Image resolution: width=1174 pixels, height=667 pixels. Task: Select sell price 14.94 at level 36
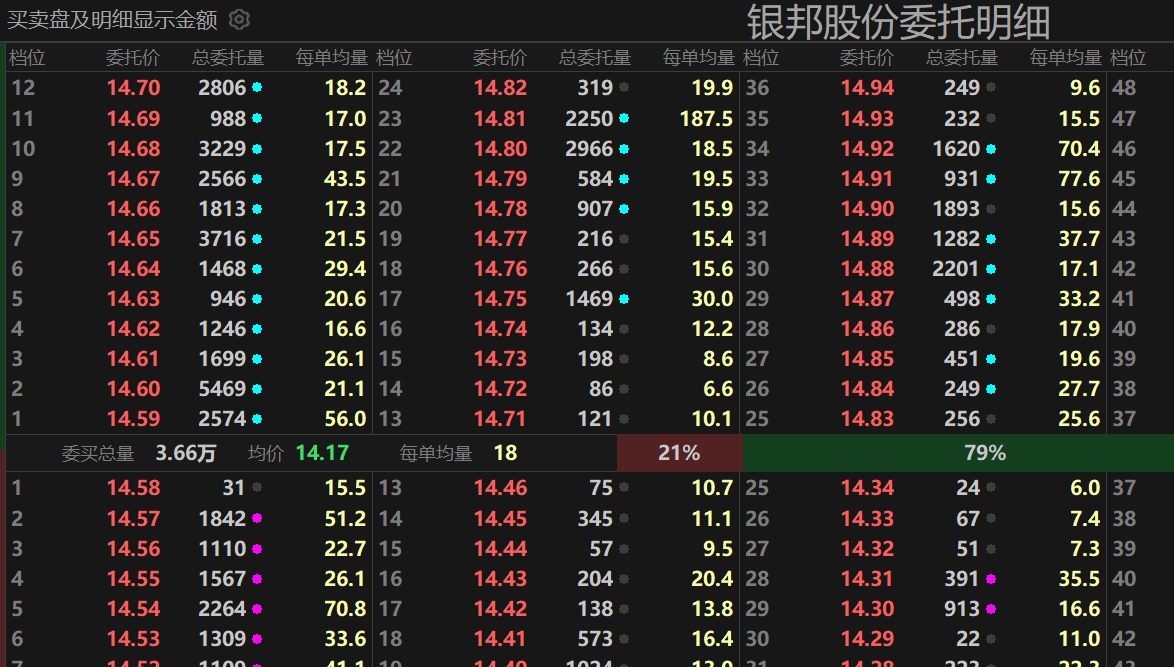coord(867,88)
